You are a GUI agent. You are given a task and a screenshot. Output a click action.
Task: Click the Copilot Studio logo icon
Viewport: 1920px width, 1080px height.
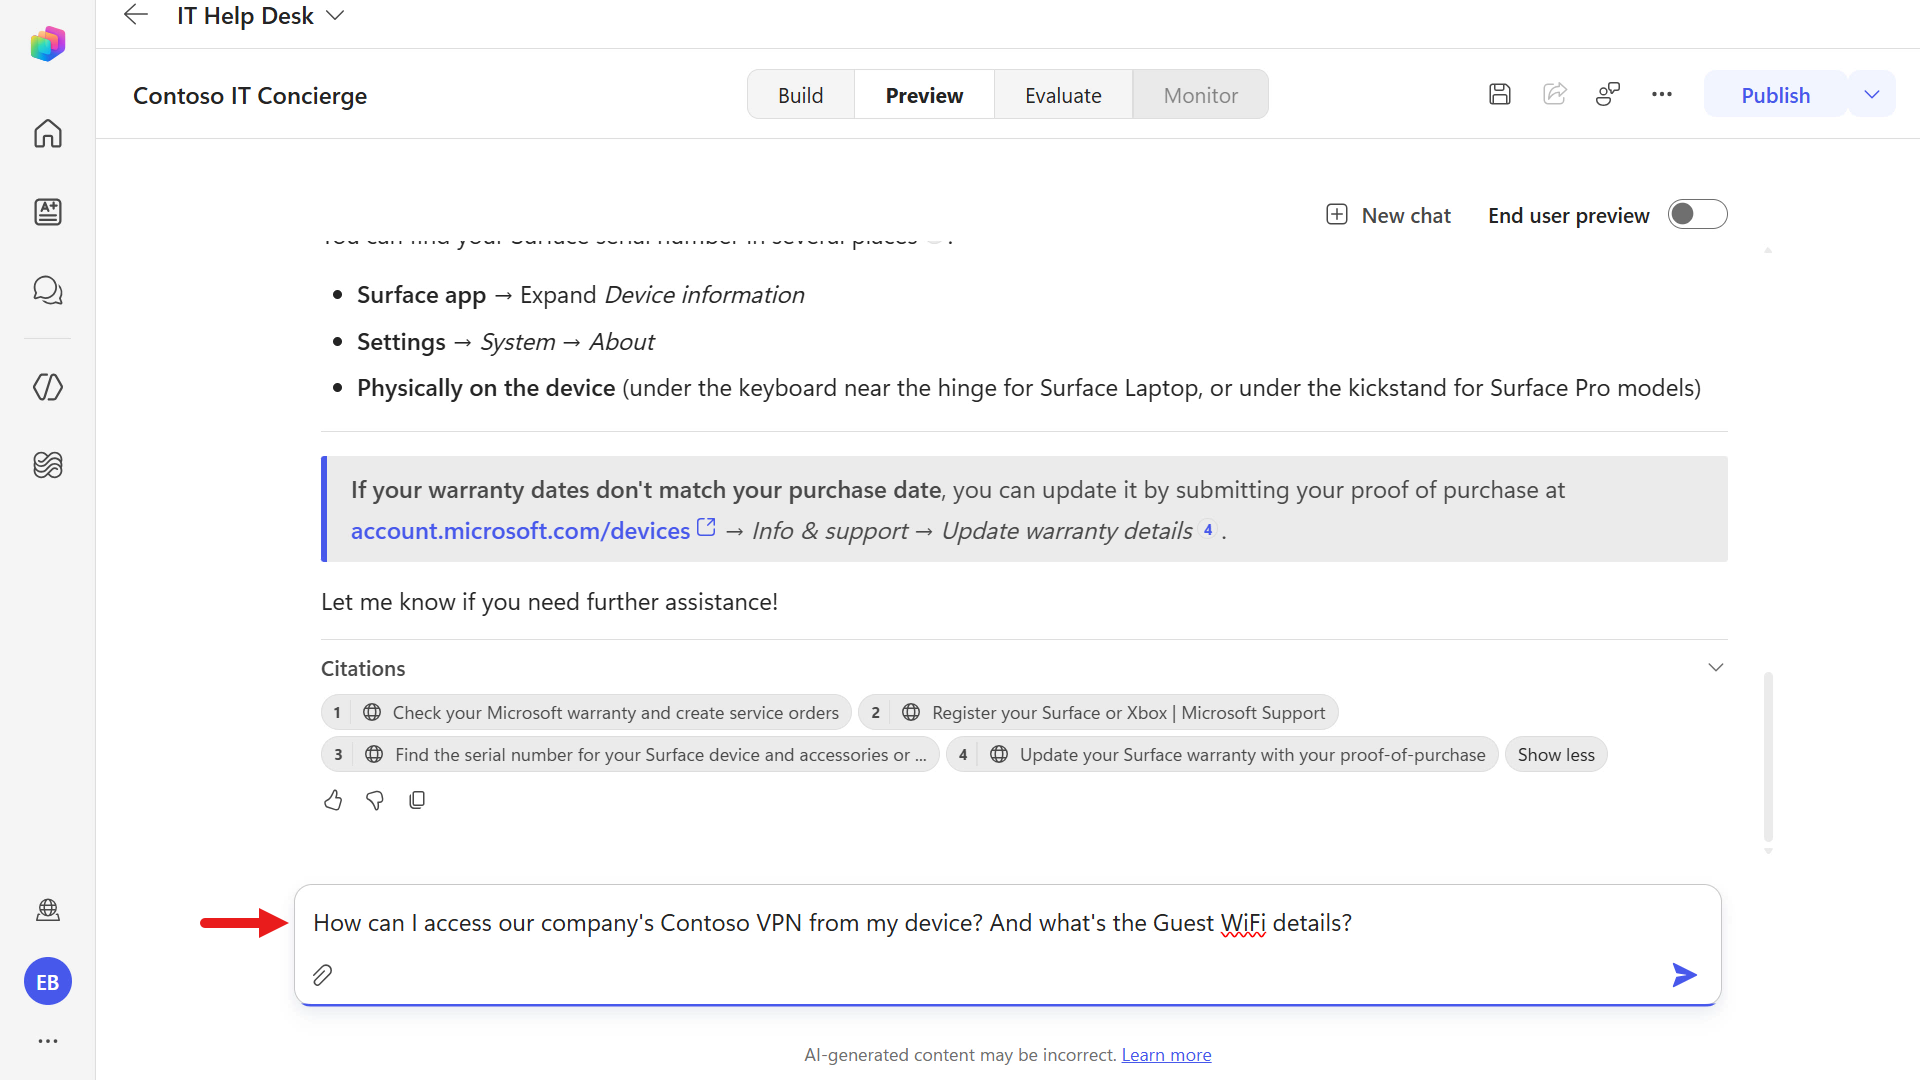pos(47,44)
